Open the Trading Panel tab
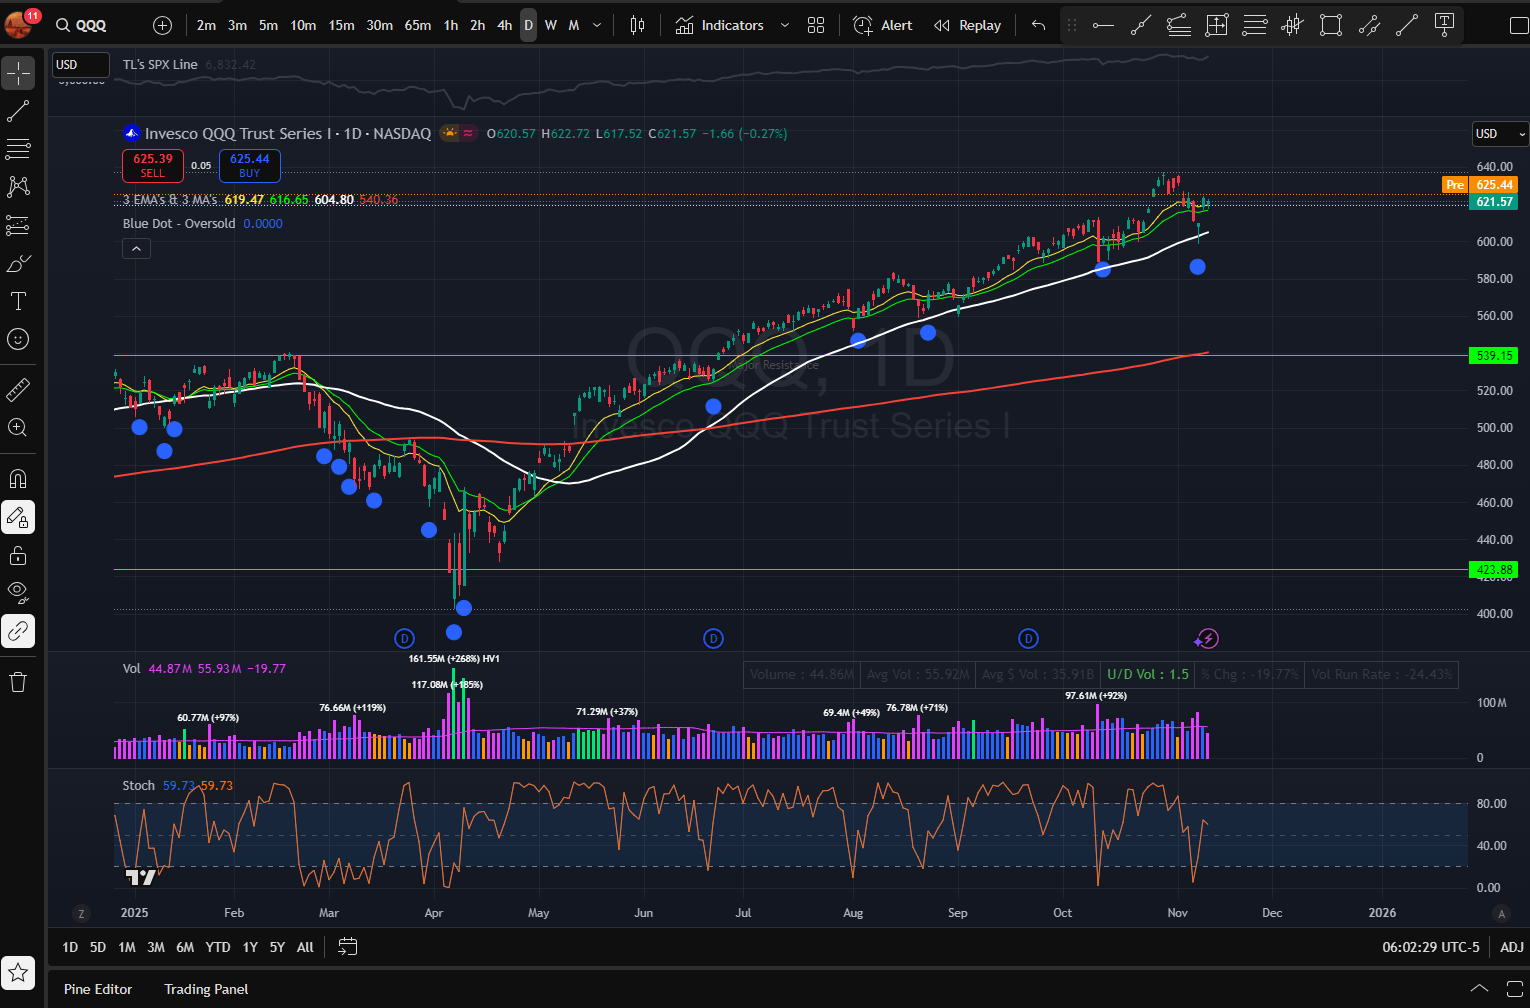 [206, 989]
